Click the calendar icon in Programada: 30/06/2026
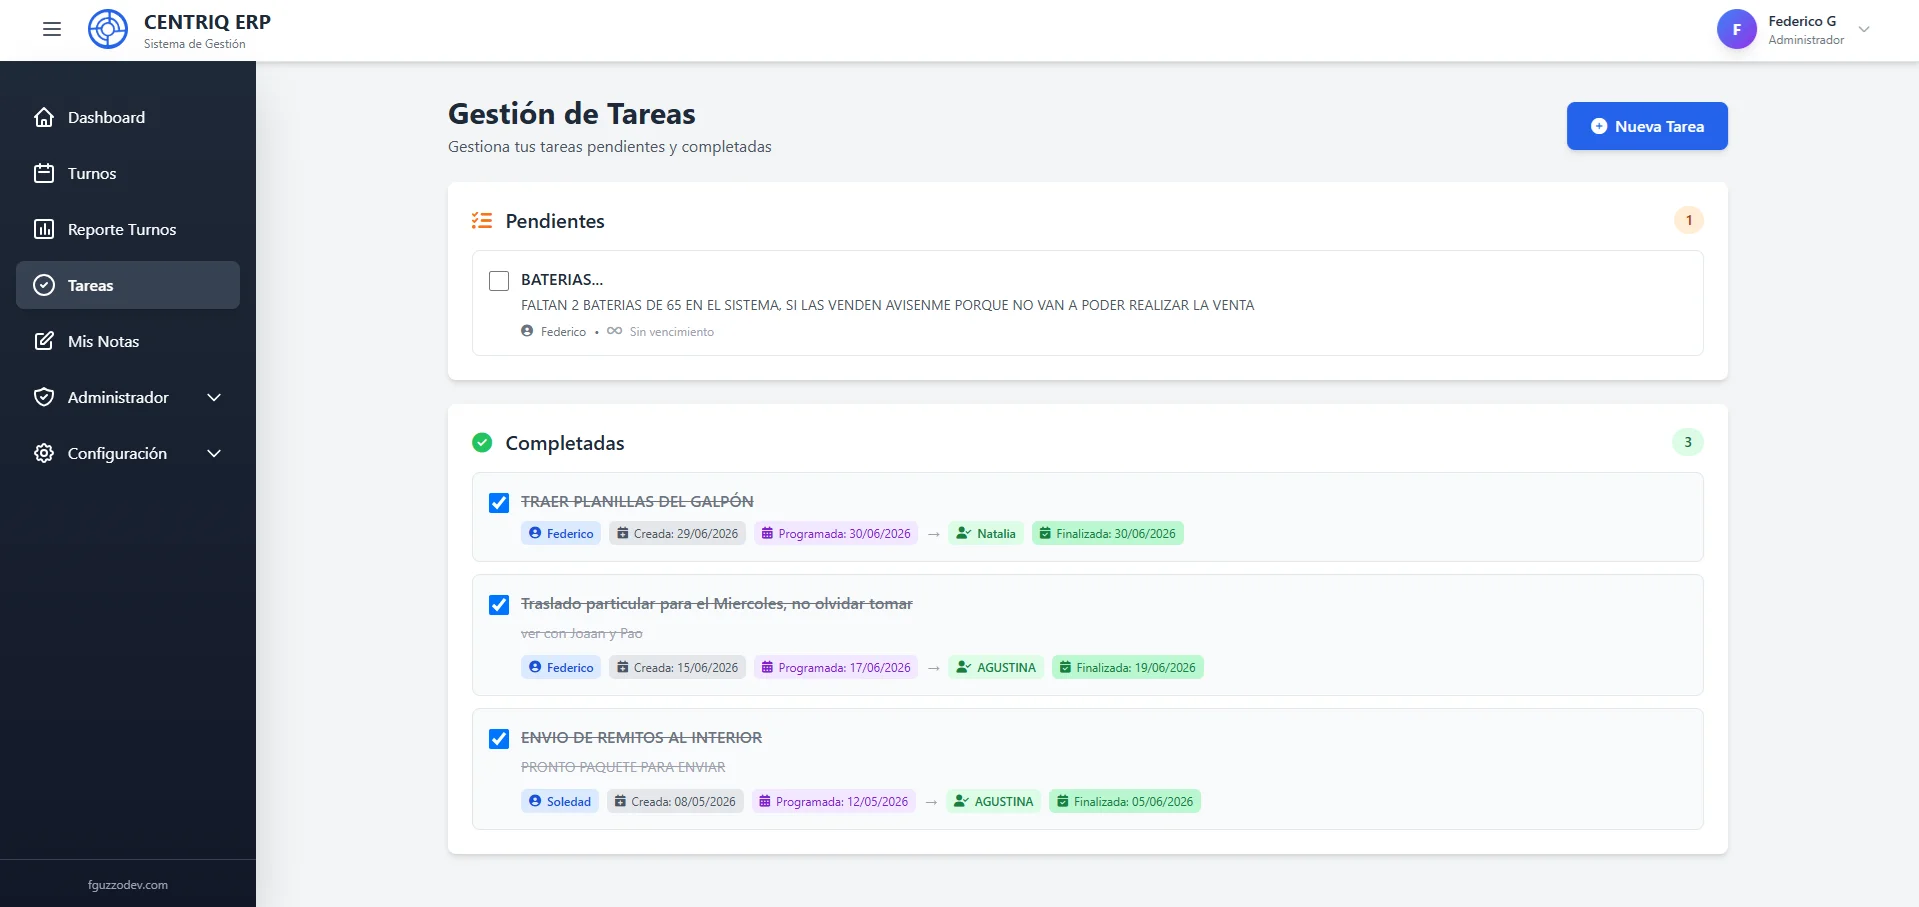The width and height of the screenshot is (1919, 907). point(767,533)
